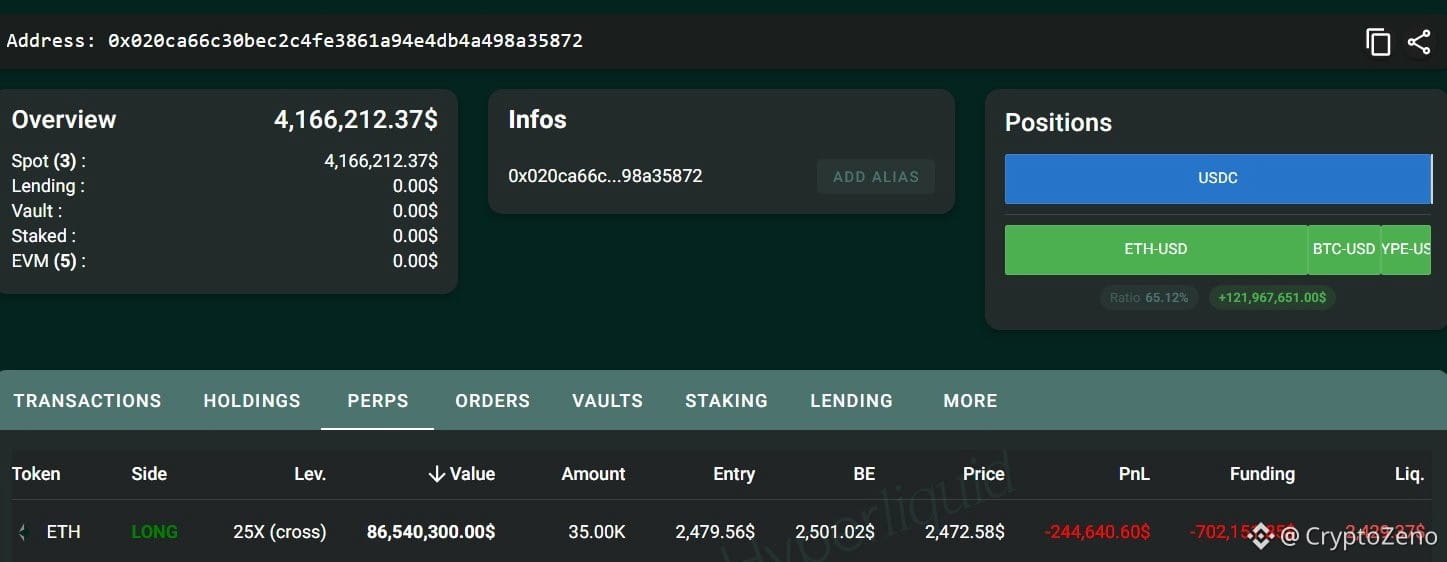Click the BTC-USD position segment
The width and height of the screenshot is (1447, 562).
click(1344, 249)
